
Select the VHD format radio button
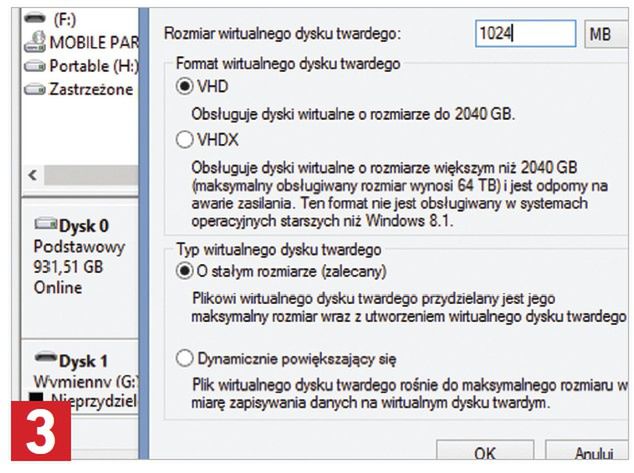[183, 87]
